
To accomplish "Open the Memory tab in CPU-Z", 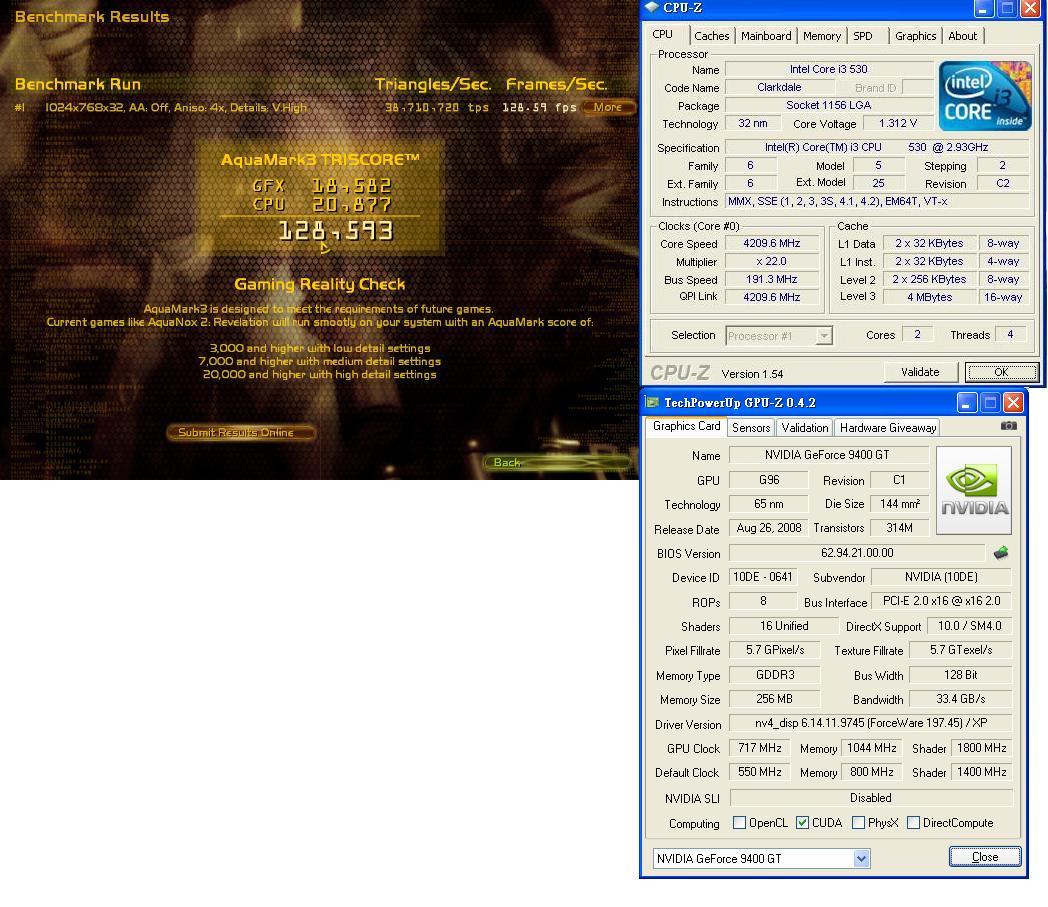I will click(x=821, y=36).
